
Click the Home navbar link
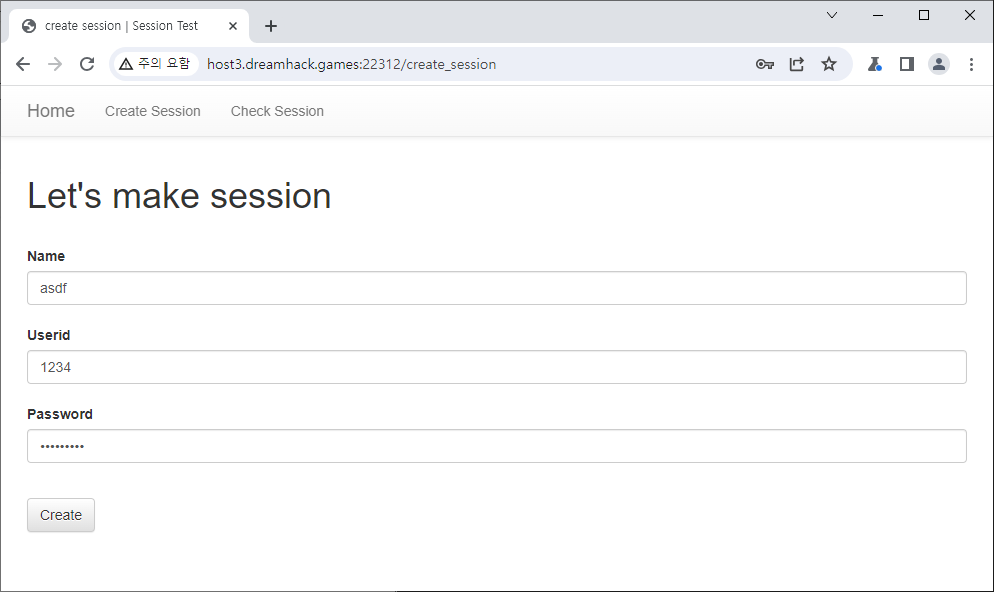pyautogui.click(x=51, y=111)
